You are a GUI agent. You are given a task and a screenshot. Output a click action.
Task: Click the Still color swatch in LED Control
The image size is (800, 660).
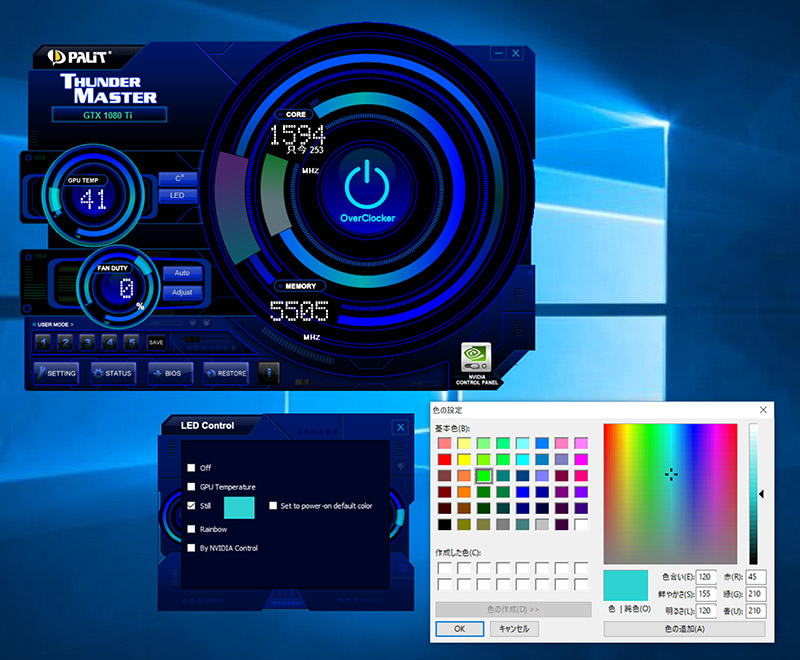coord(239,507)
